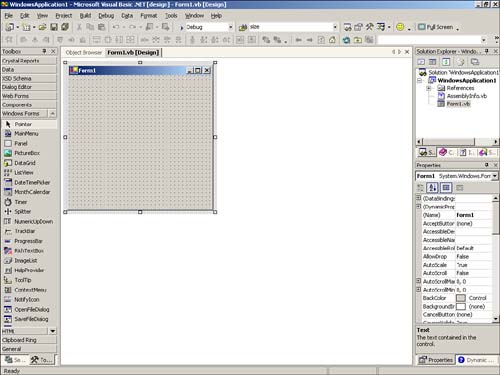Open the Properties Window toolbar icon
Viewport: 500px width, 375px height.
tap(358, 27)
